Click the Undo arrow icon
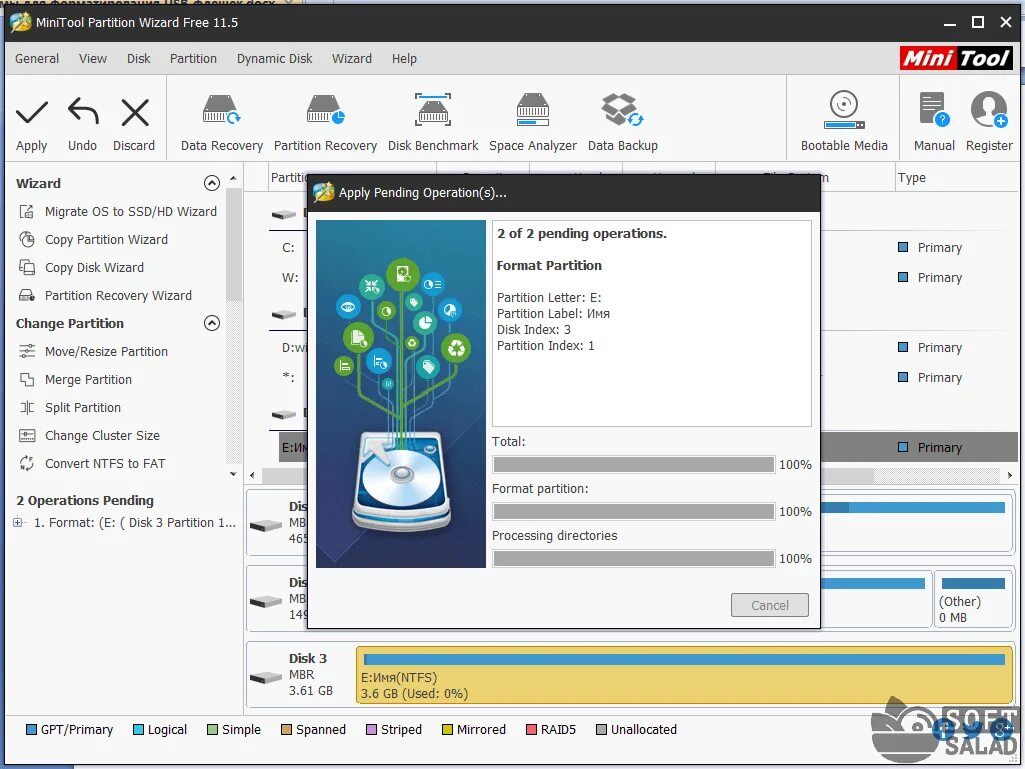Viewport: 1025px width, 769px height. pyautogui.click(x=83, y=111)
